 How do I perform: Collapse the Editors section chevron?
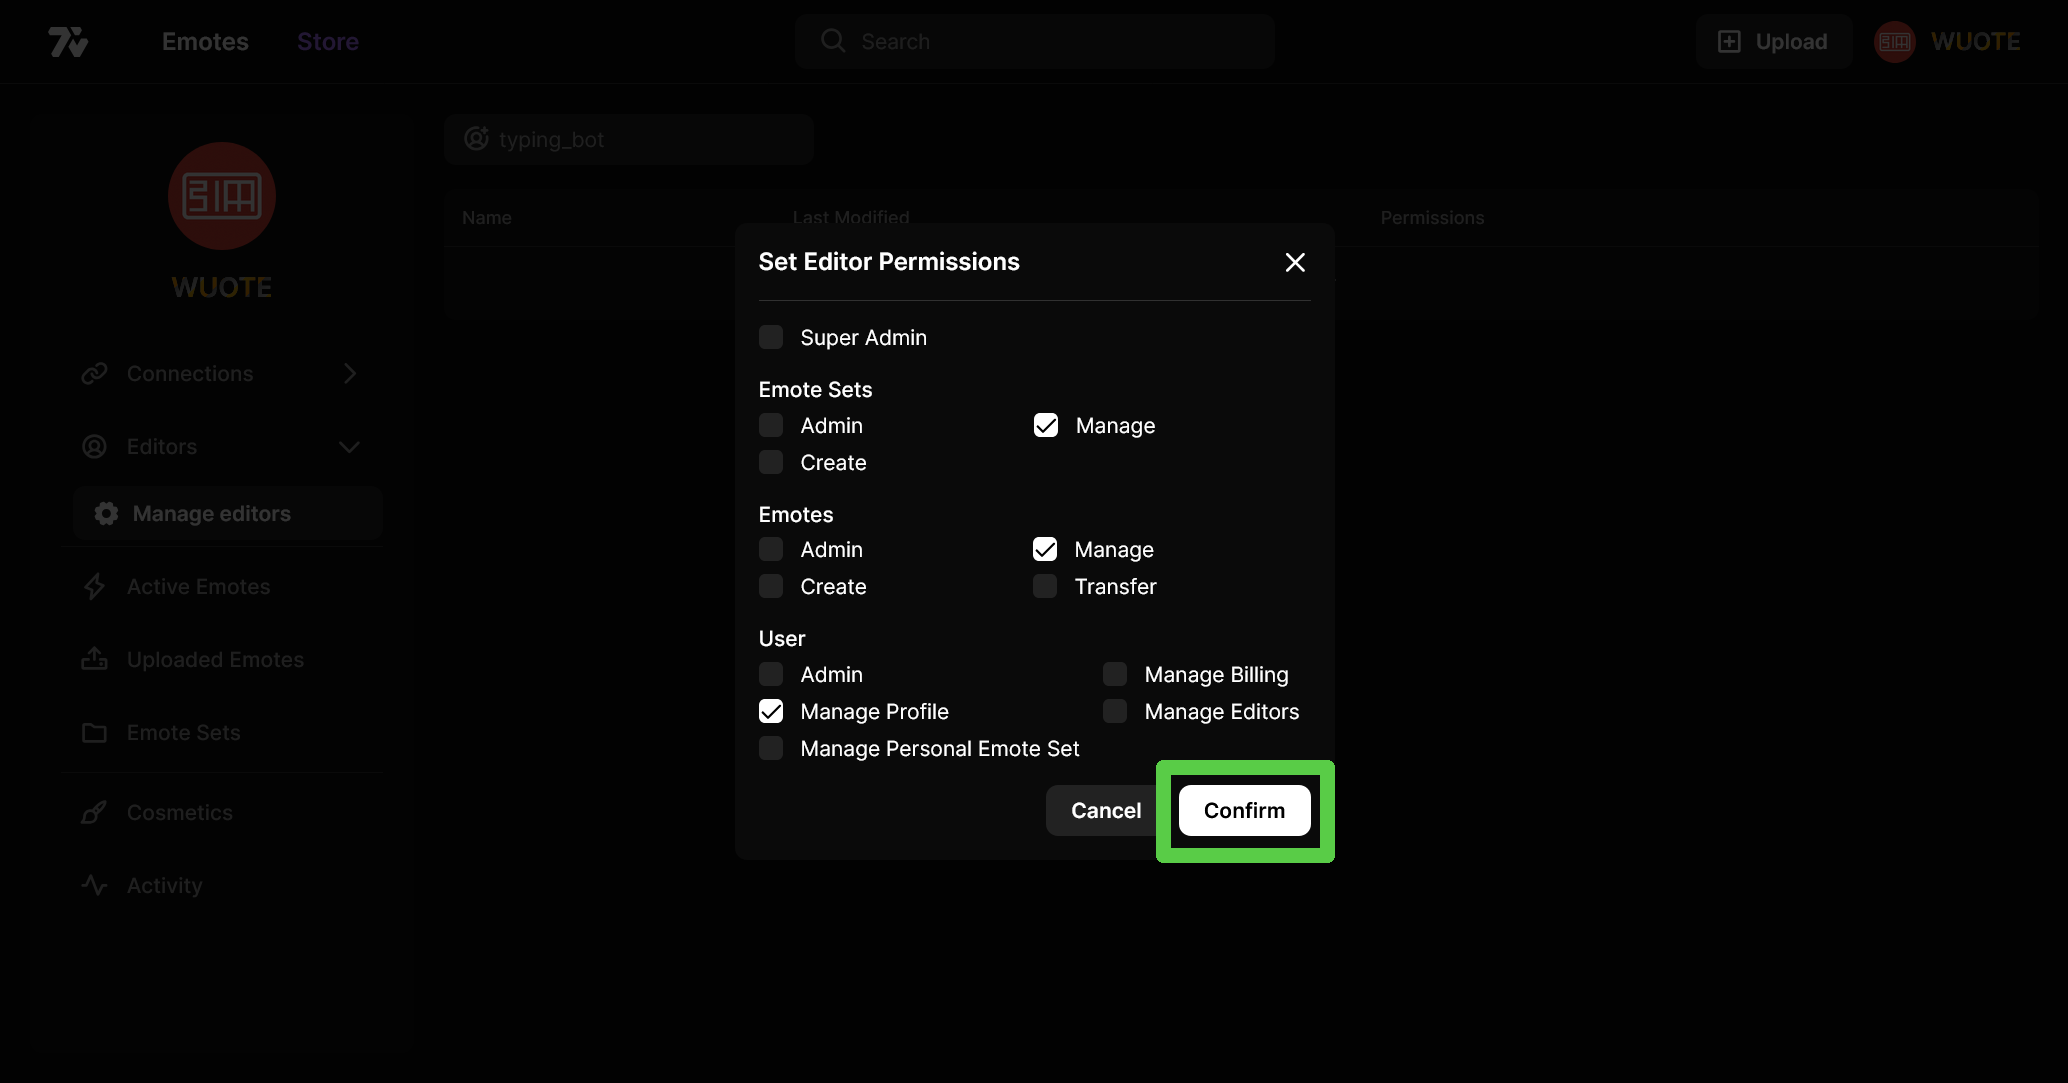(x=350, y=447)
